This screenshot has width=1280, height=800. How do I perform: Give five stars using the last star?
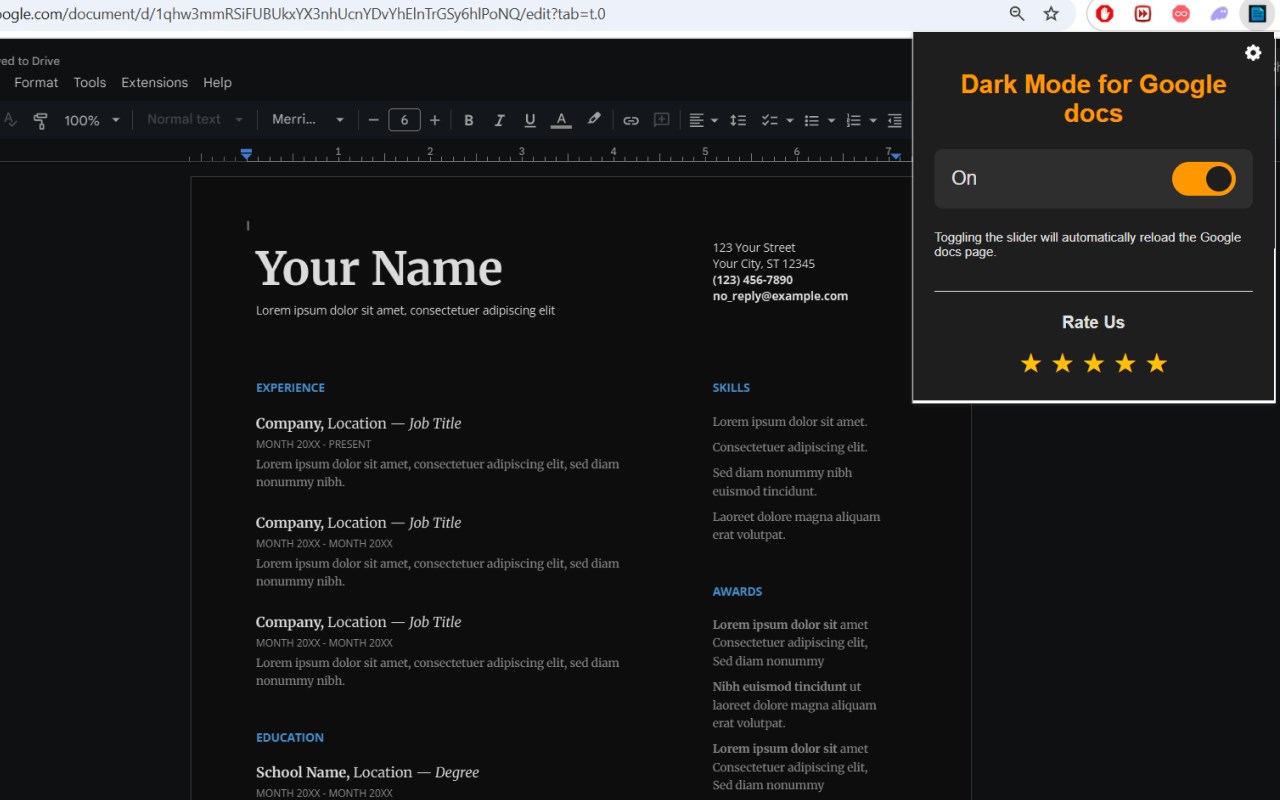click(1157, 363)
